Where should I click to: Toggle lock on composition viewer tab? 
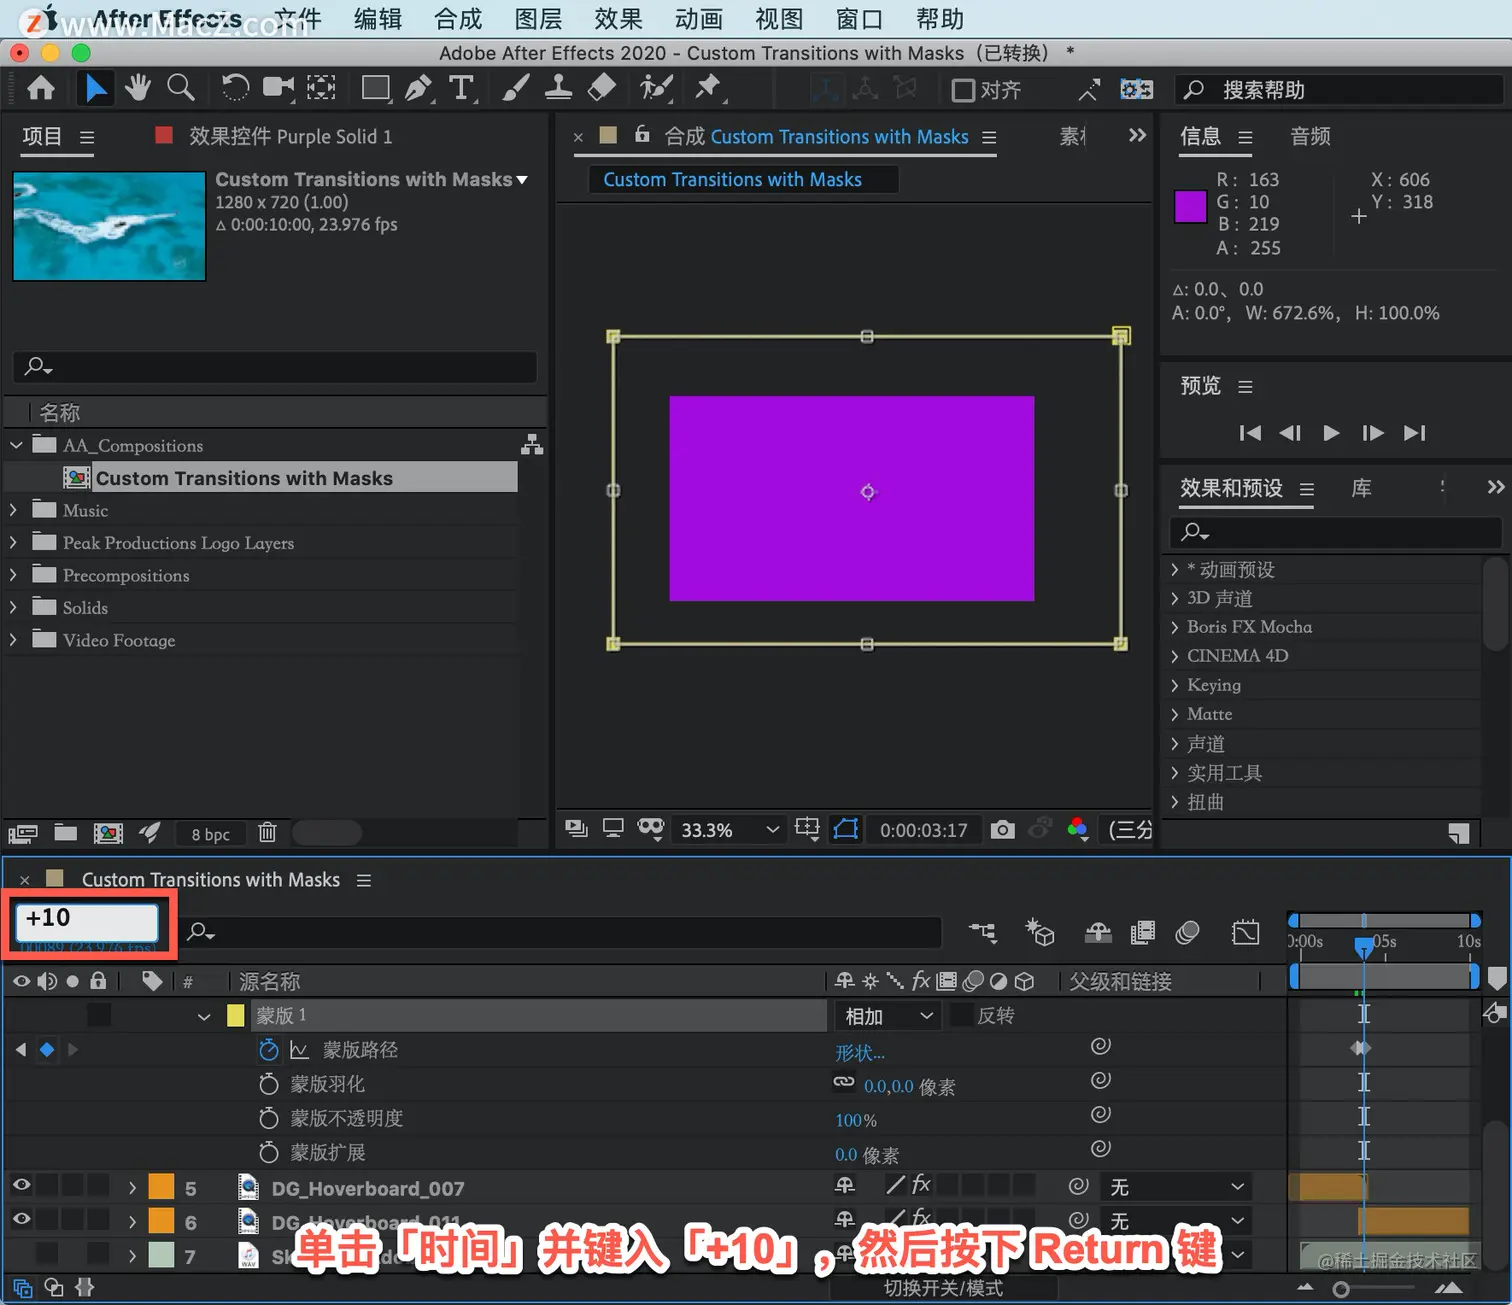click(x=642, y=134)
